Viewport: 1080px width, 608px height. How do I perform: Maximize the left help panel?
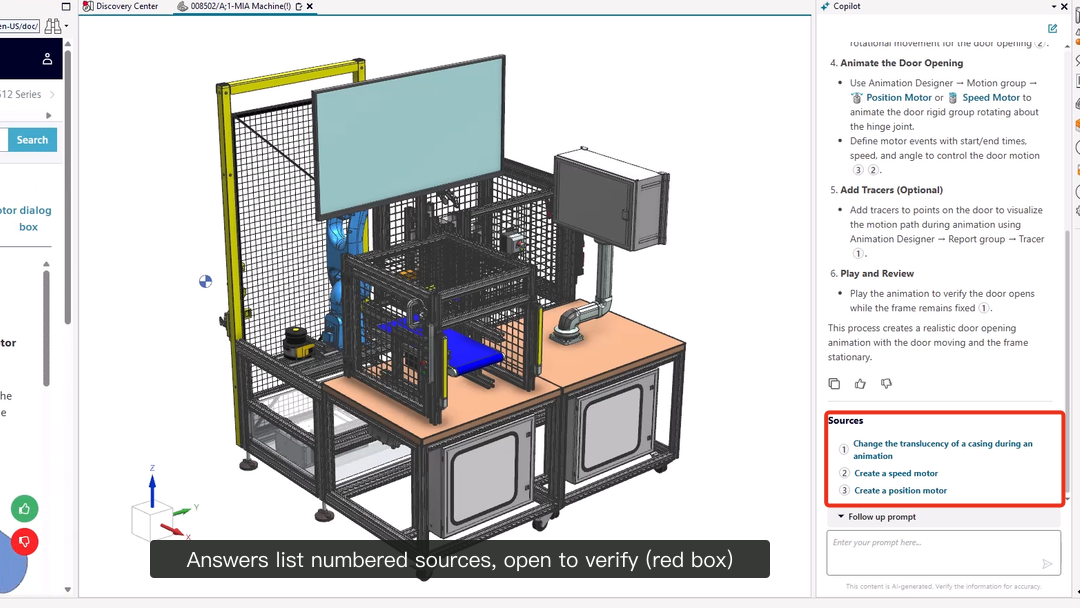(66, 6)
